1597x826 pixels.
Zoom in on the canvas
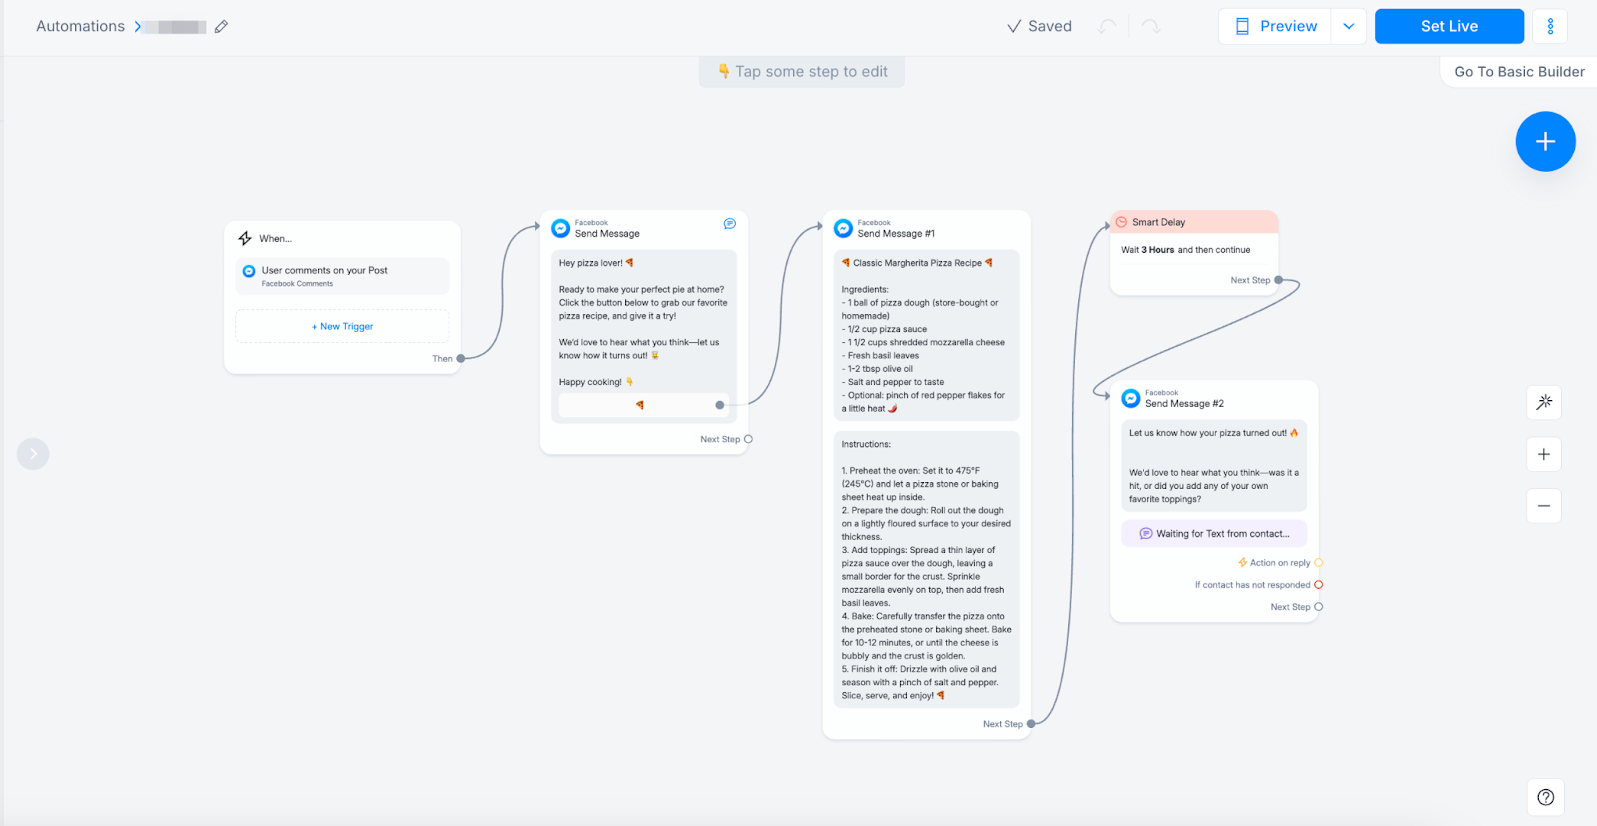pos(1544,454)
